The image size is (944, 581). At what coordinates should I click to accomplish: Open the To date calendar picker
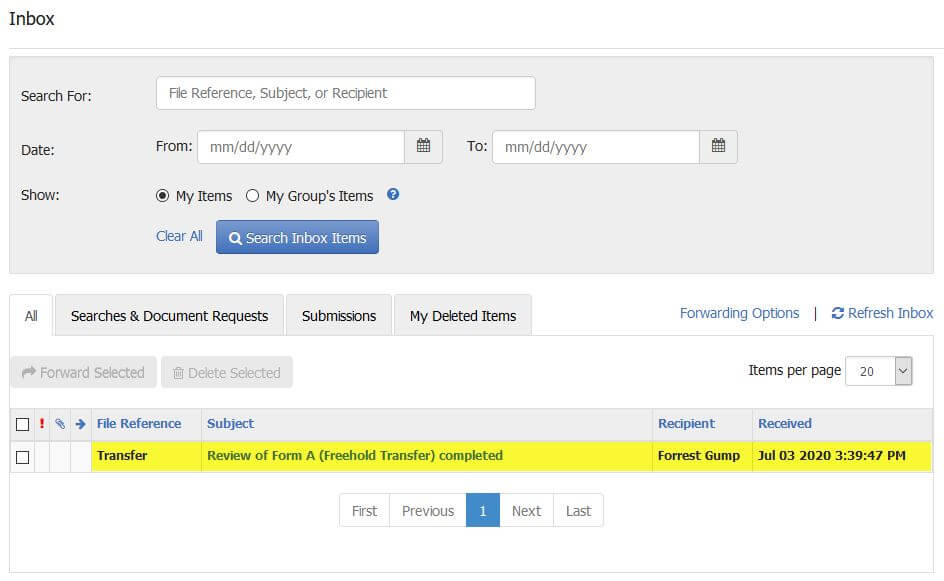pos(718,146)
